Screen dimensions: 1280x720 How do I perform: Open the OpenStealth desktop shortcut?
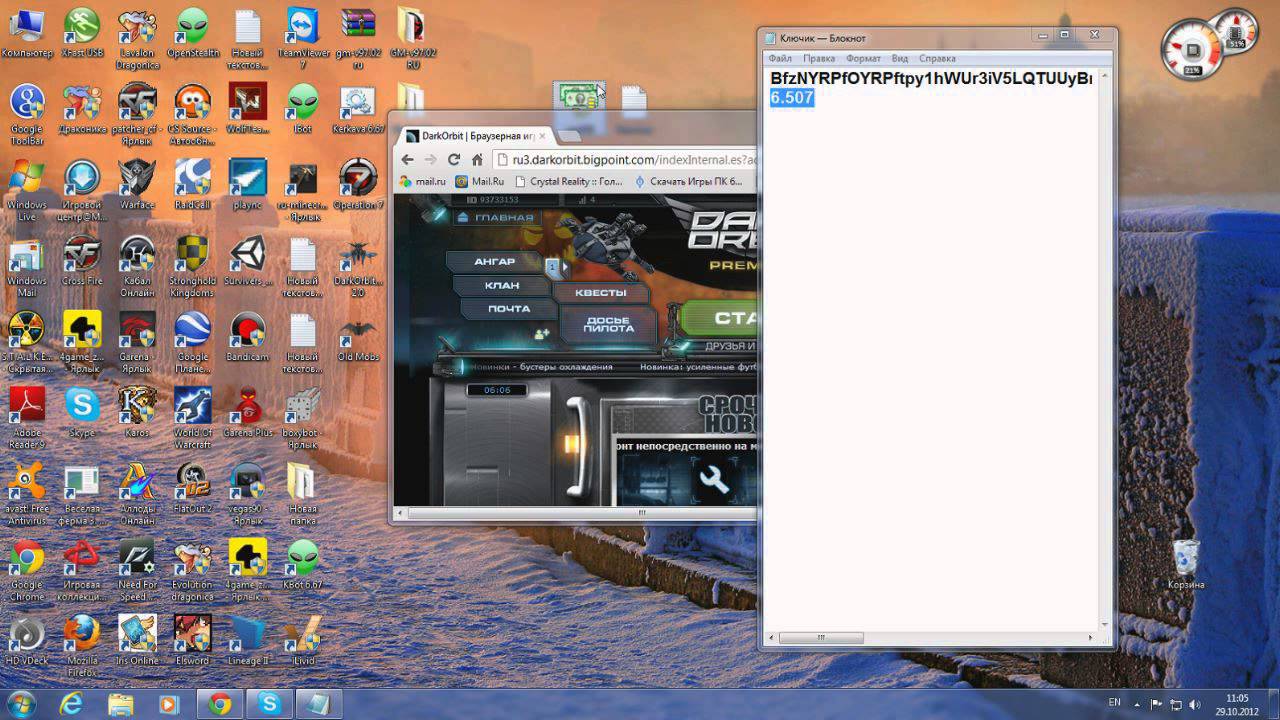click(192, 32)
